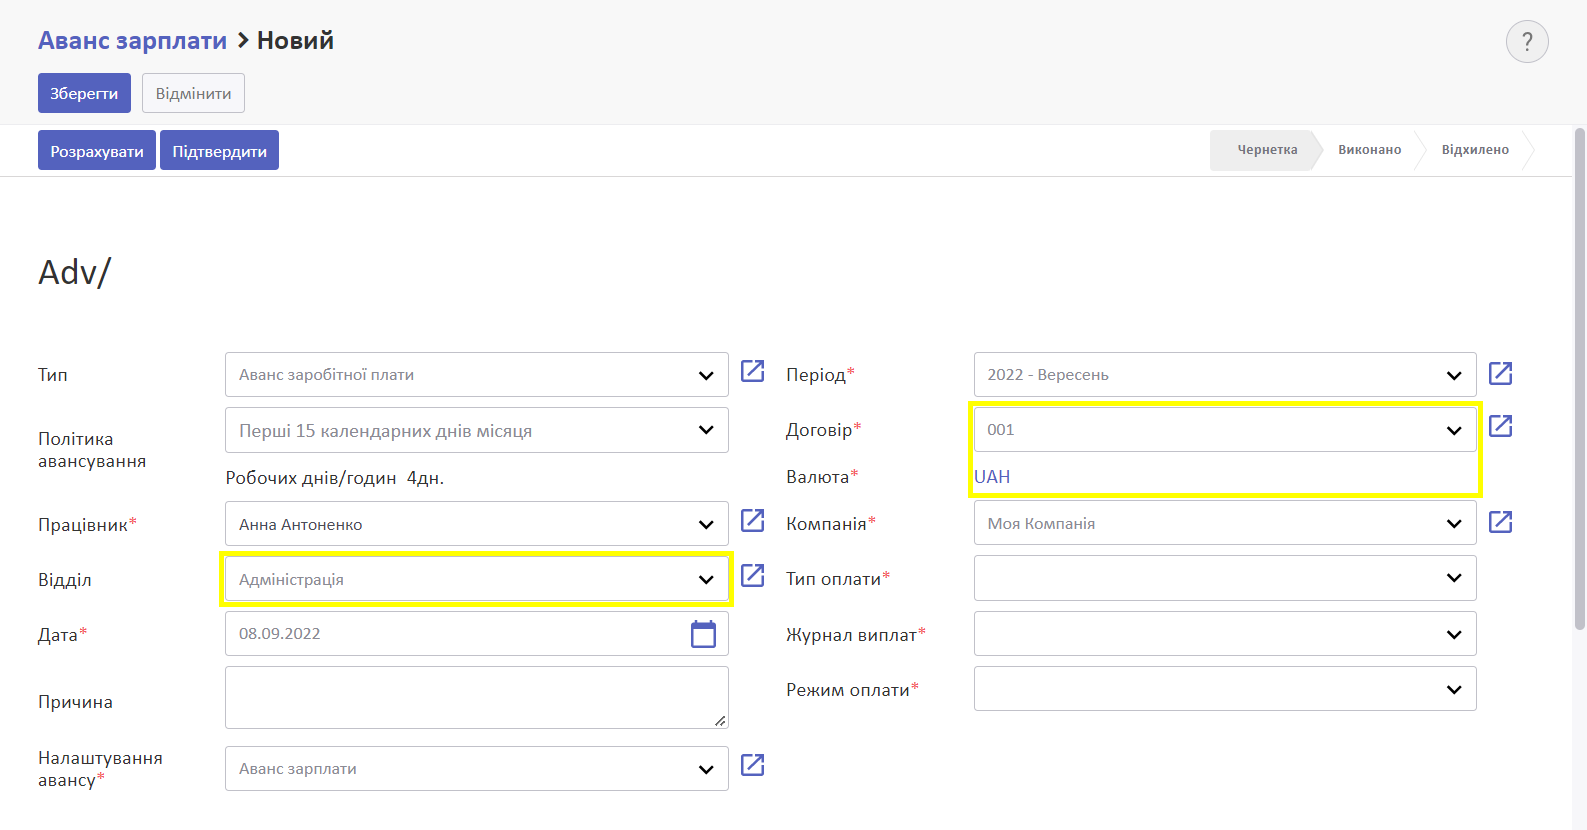The image size is (1587, 830).
Task: Click the Зберегти button
Action: pos(85,93)
